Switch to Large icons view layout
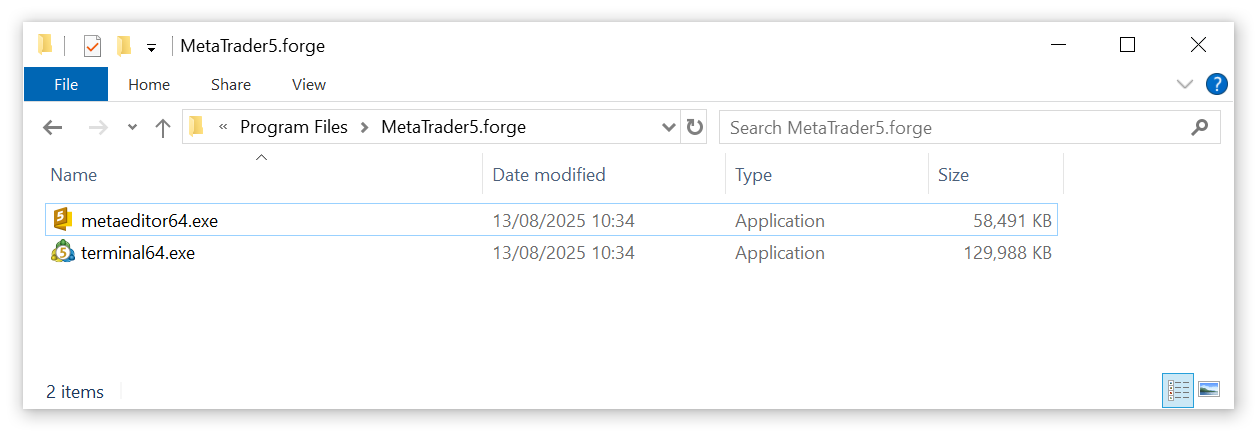 [1209, 390]
